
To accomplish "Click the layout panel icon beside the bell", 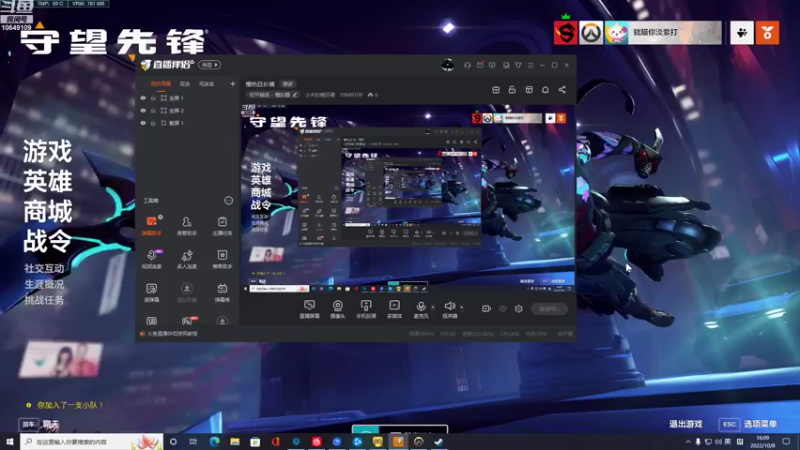I will pos(529,90).
